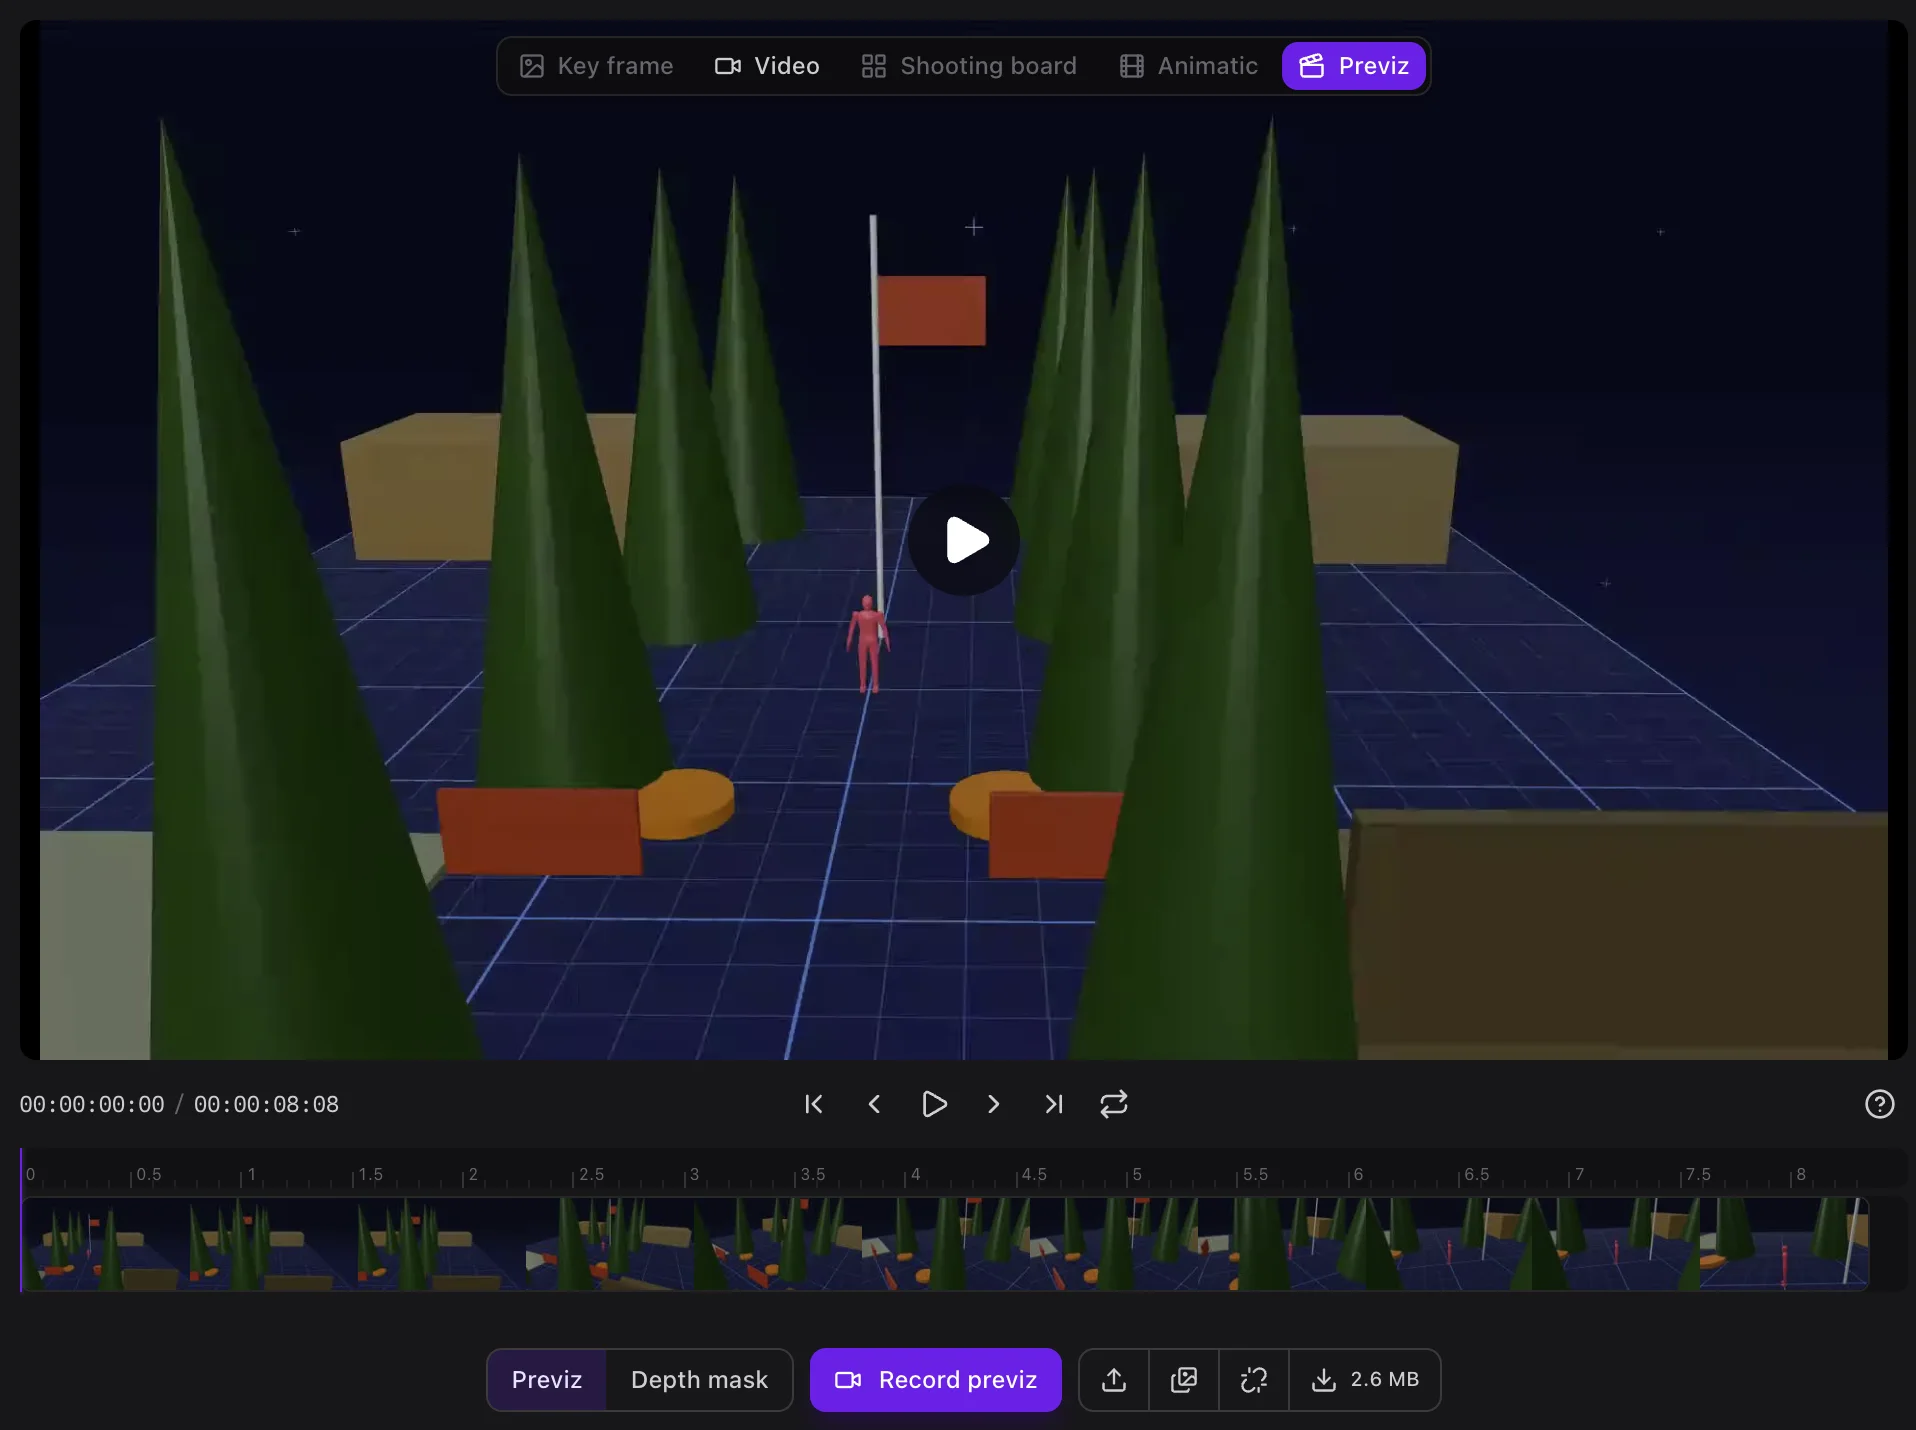This screenshot has height=1430, width=1916.
Task: Toggle loop playback
Action: click(x=1114, y=1104)
